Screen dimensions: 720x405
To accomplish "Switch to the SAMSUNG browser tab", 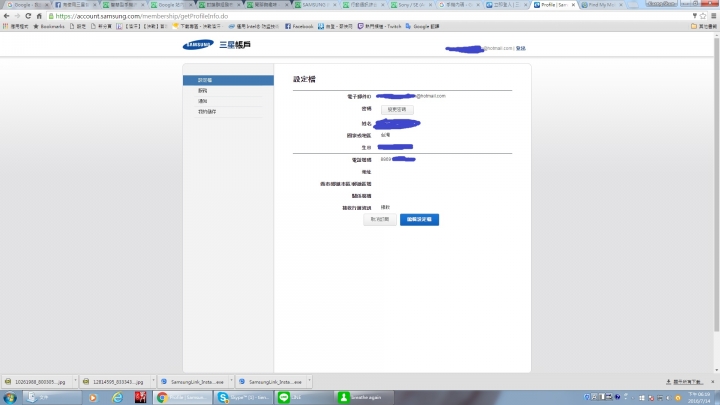I will 316,5.
